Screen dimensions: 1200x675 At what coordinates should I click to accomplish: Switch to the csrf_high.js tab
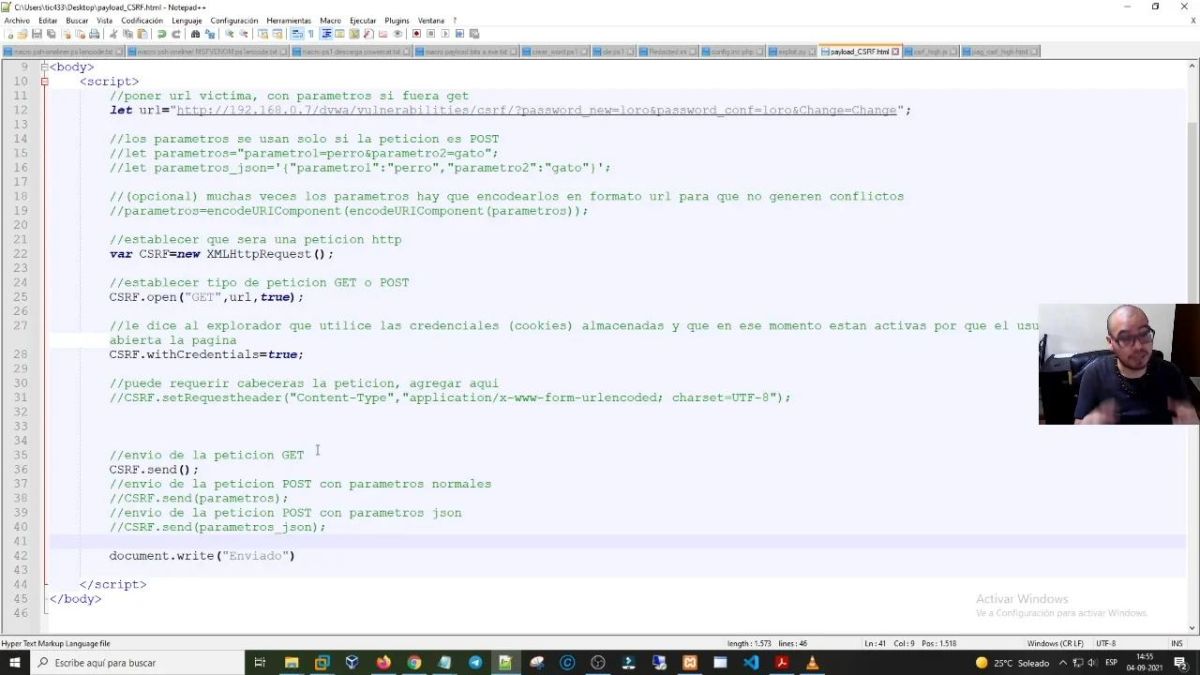(x=930, y=51)
